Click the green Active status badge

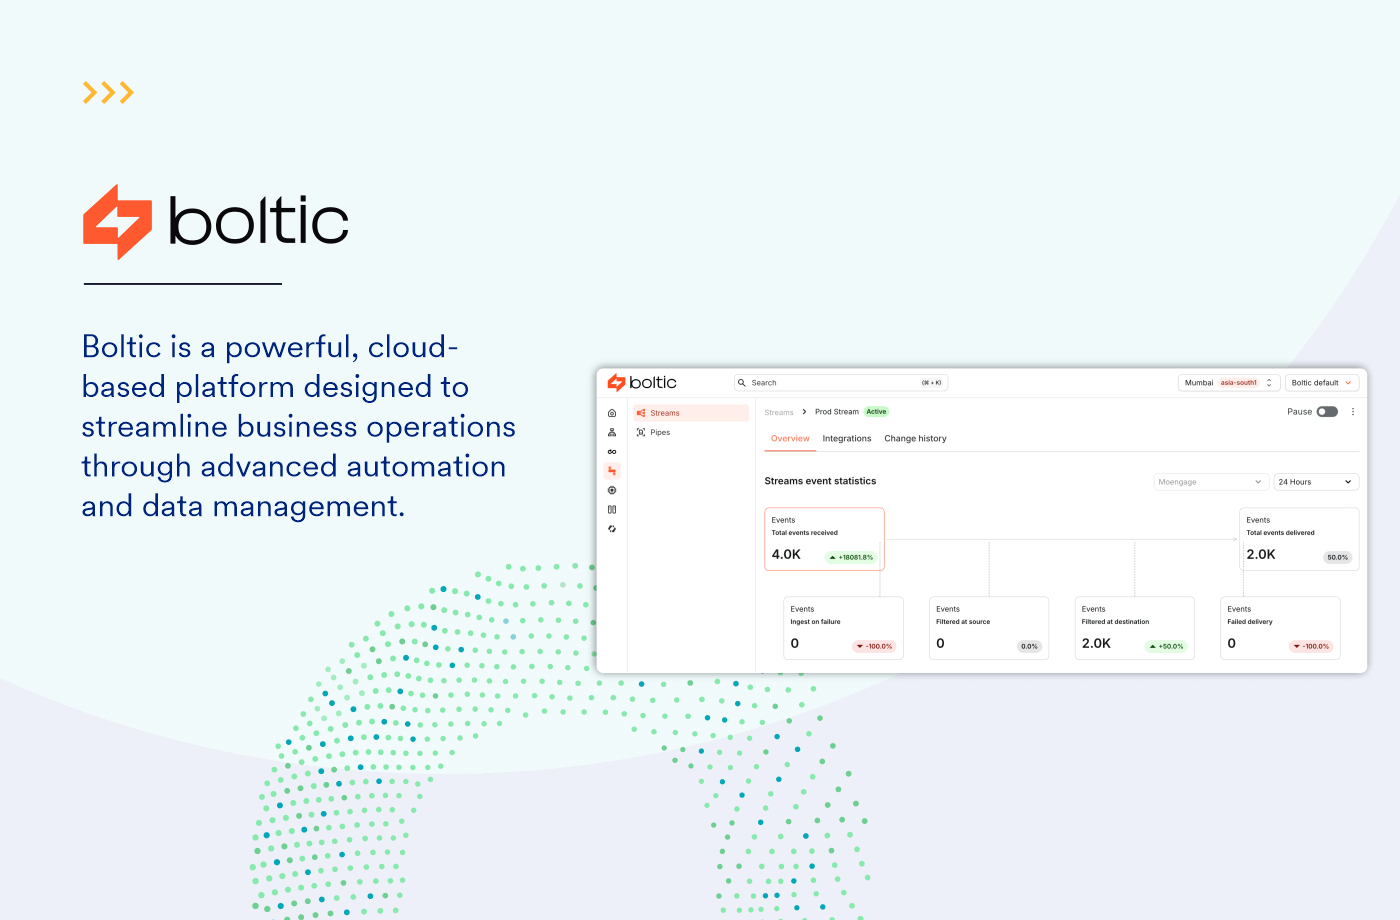pyautogui.click(x=876, y=412)
